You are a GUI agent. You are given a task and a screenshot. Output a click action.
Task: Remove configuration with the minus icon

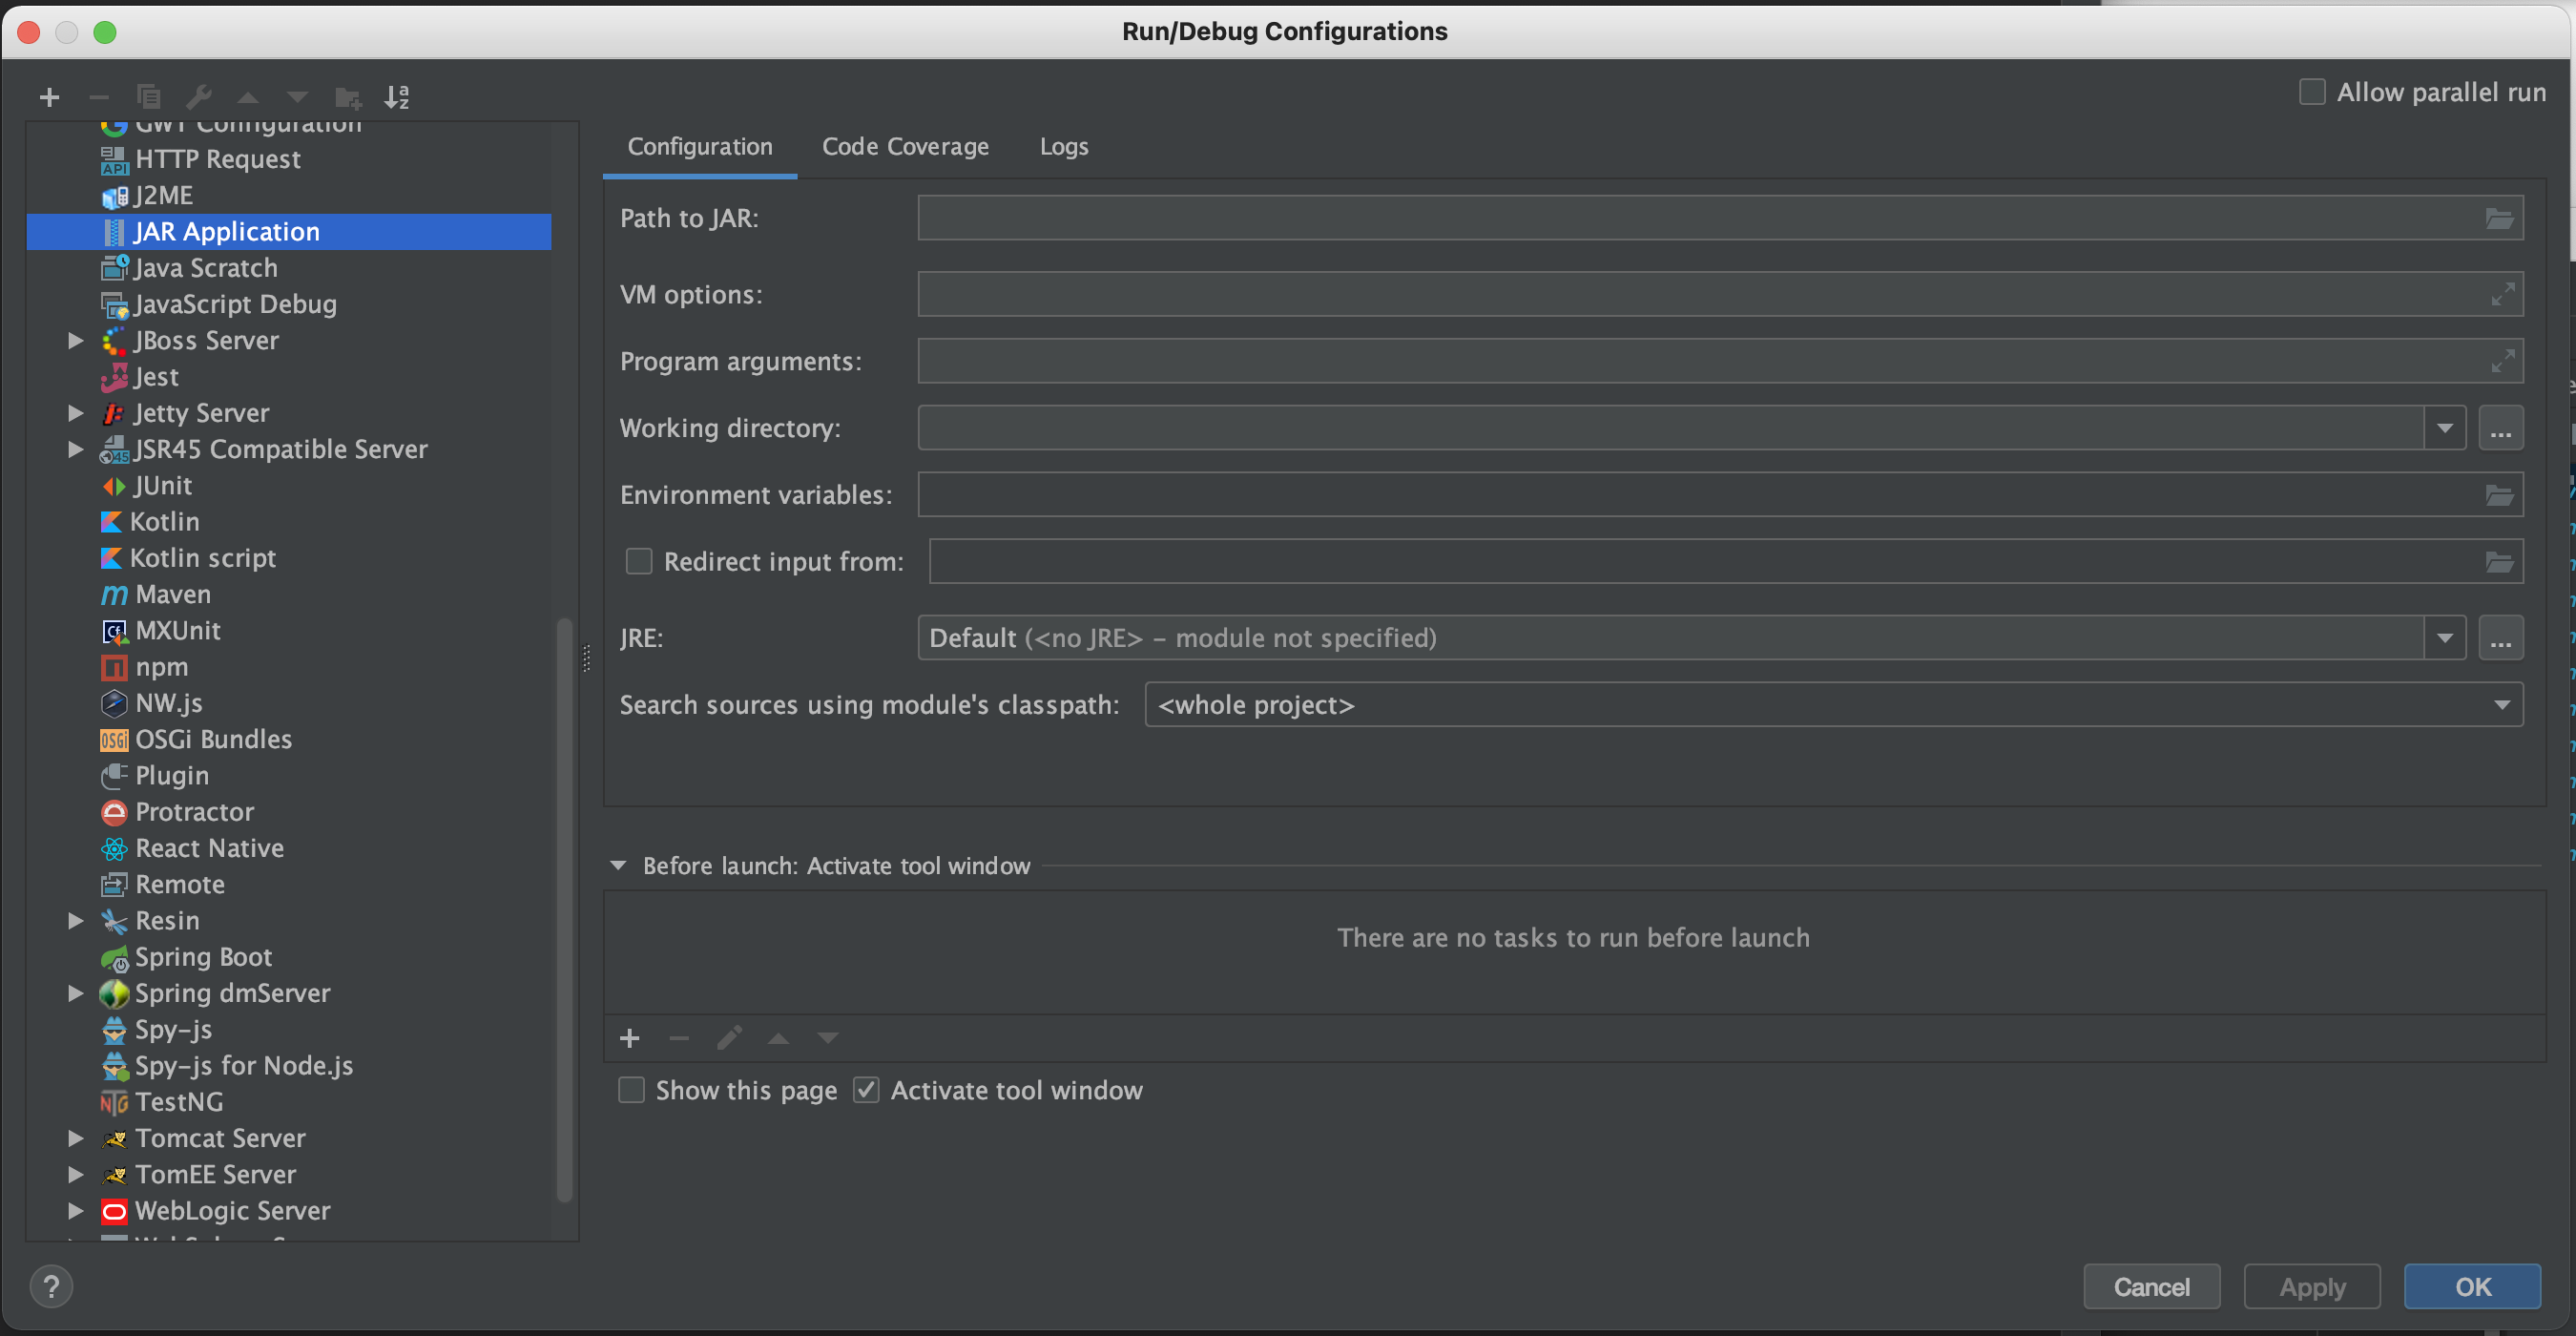98,97
